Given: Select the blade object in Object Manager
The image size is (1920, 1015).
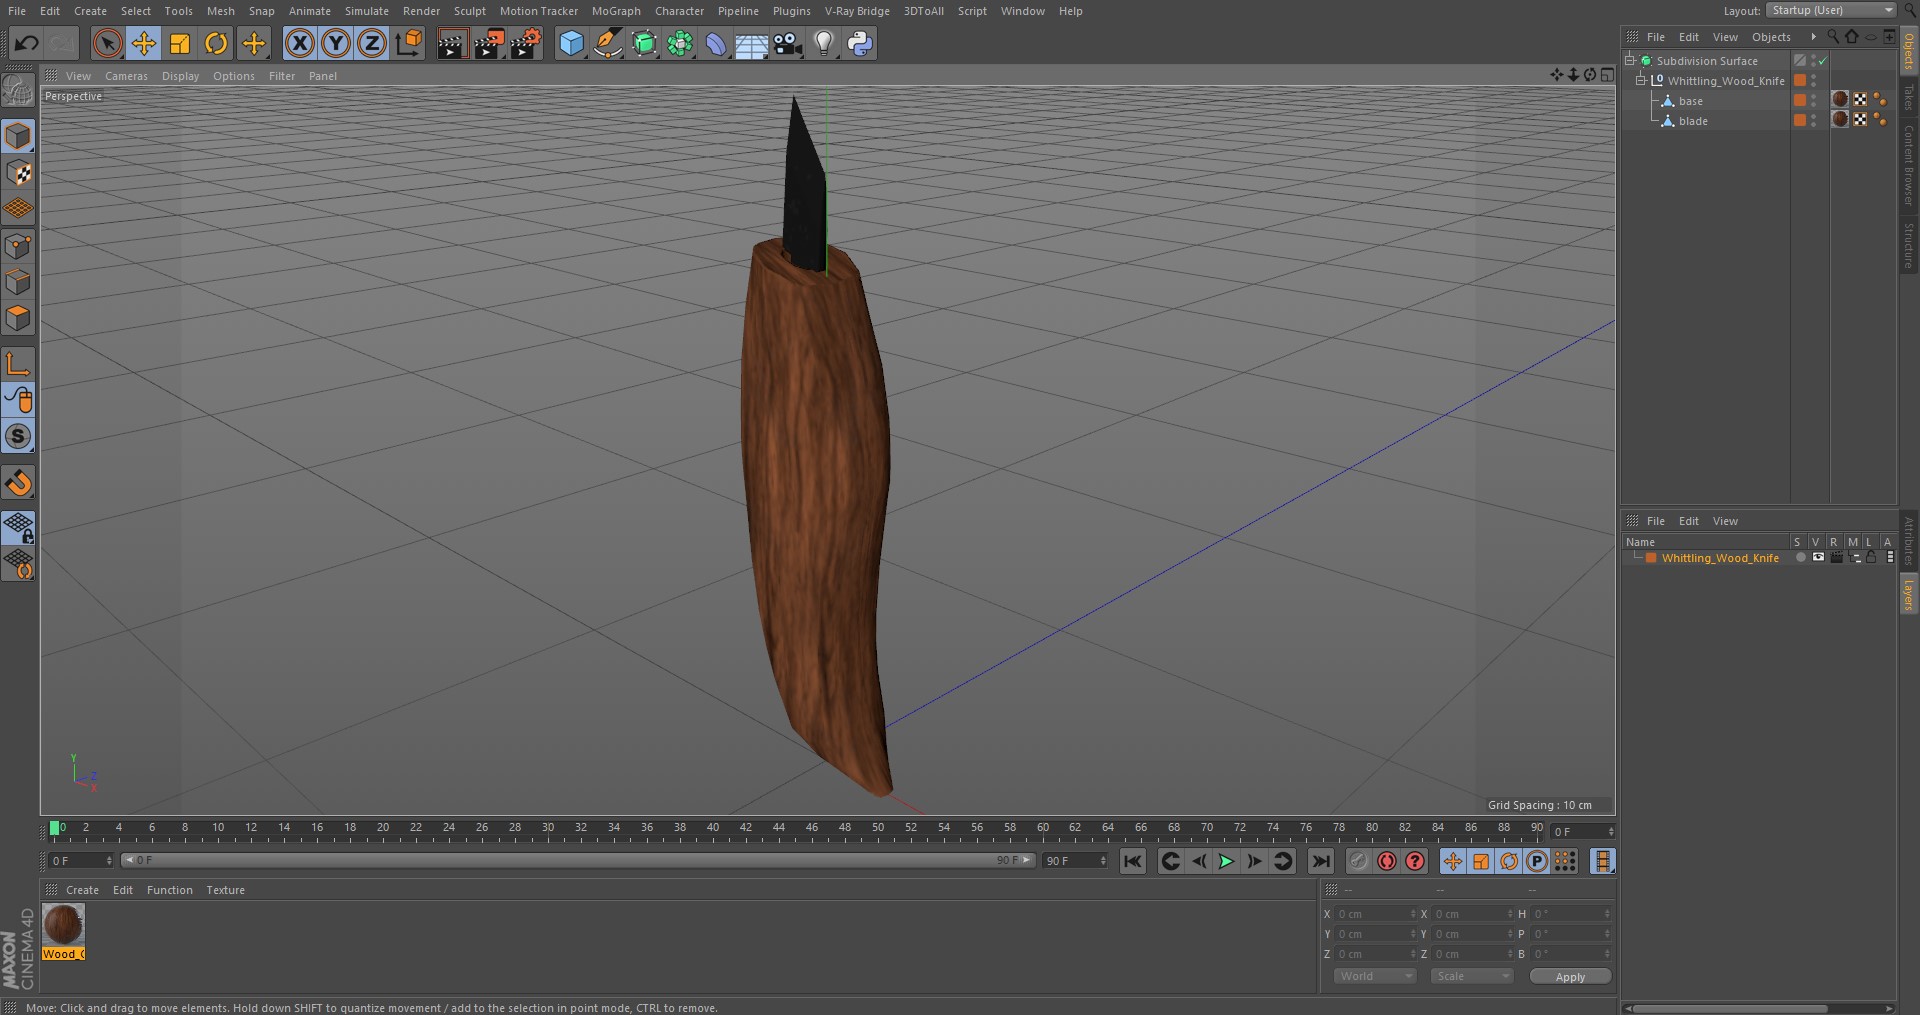Looking at the screenshot, I should [1693, 121].
